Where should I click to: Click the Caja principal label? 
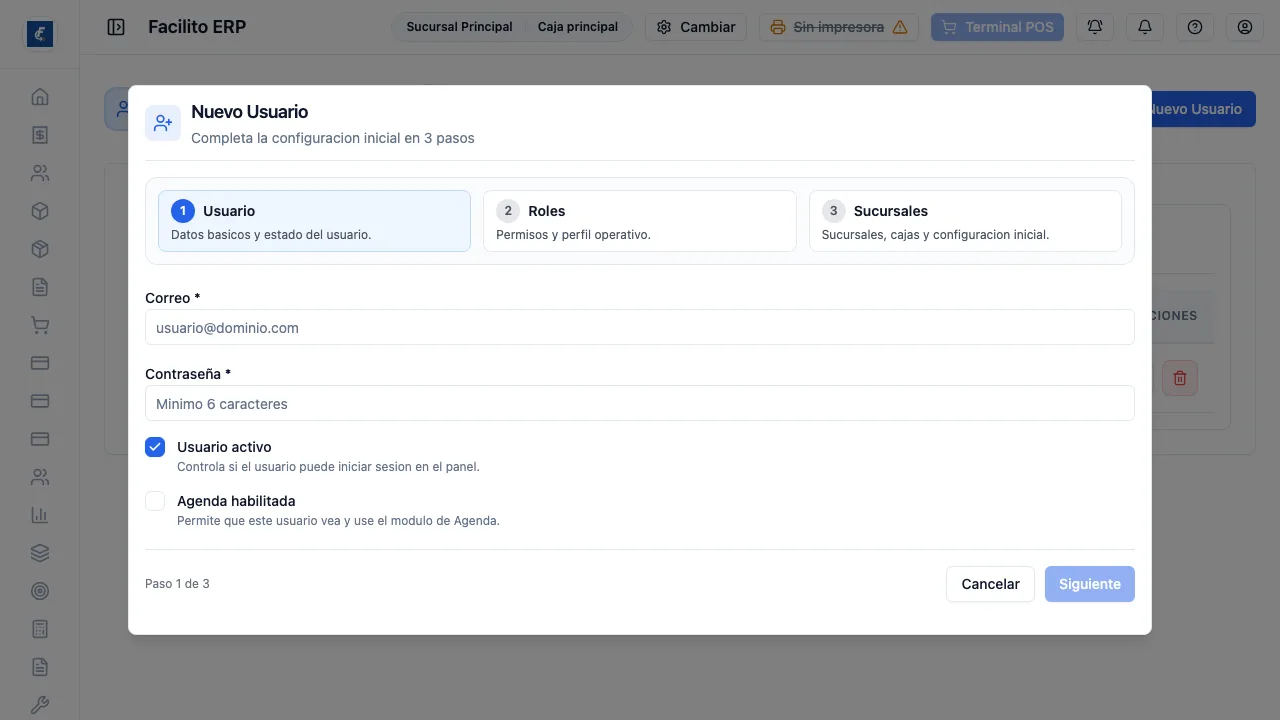click(x=578, y=27)
